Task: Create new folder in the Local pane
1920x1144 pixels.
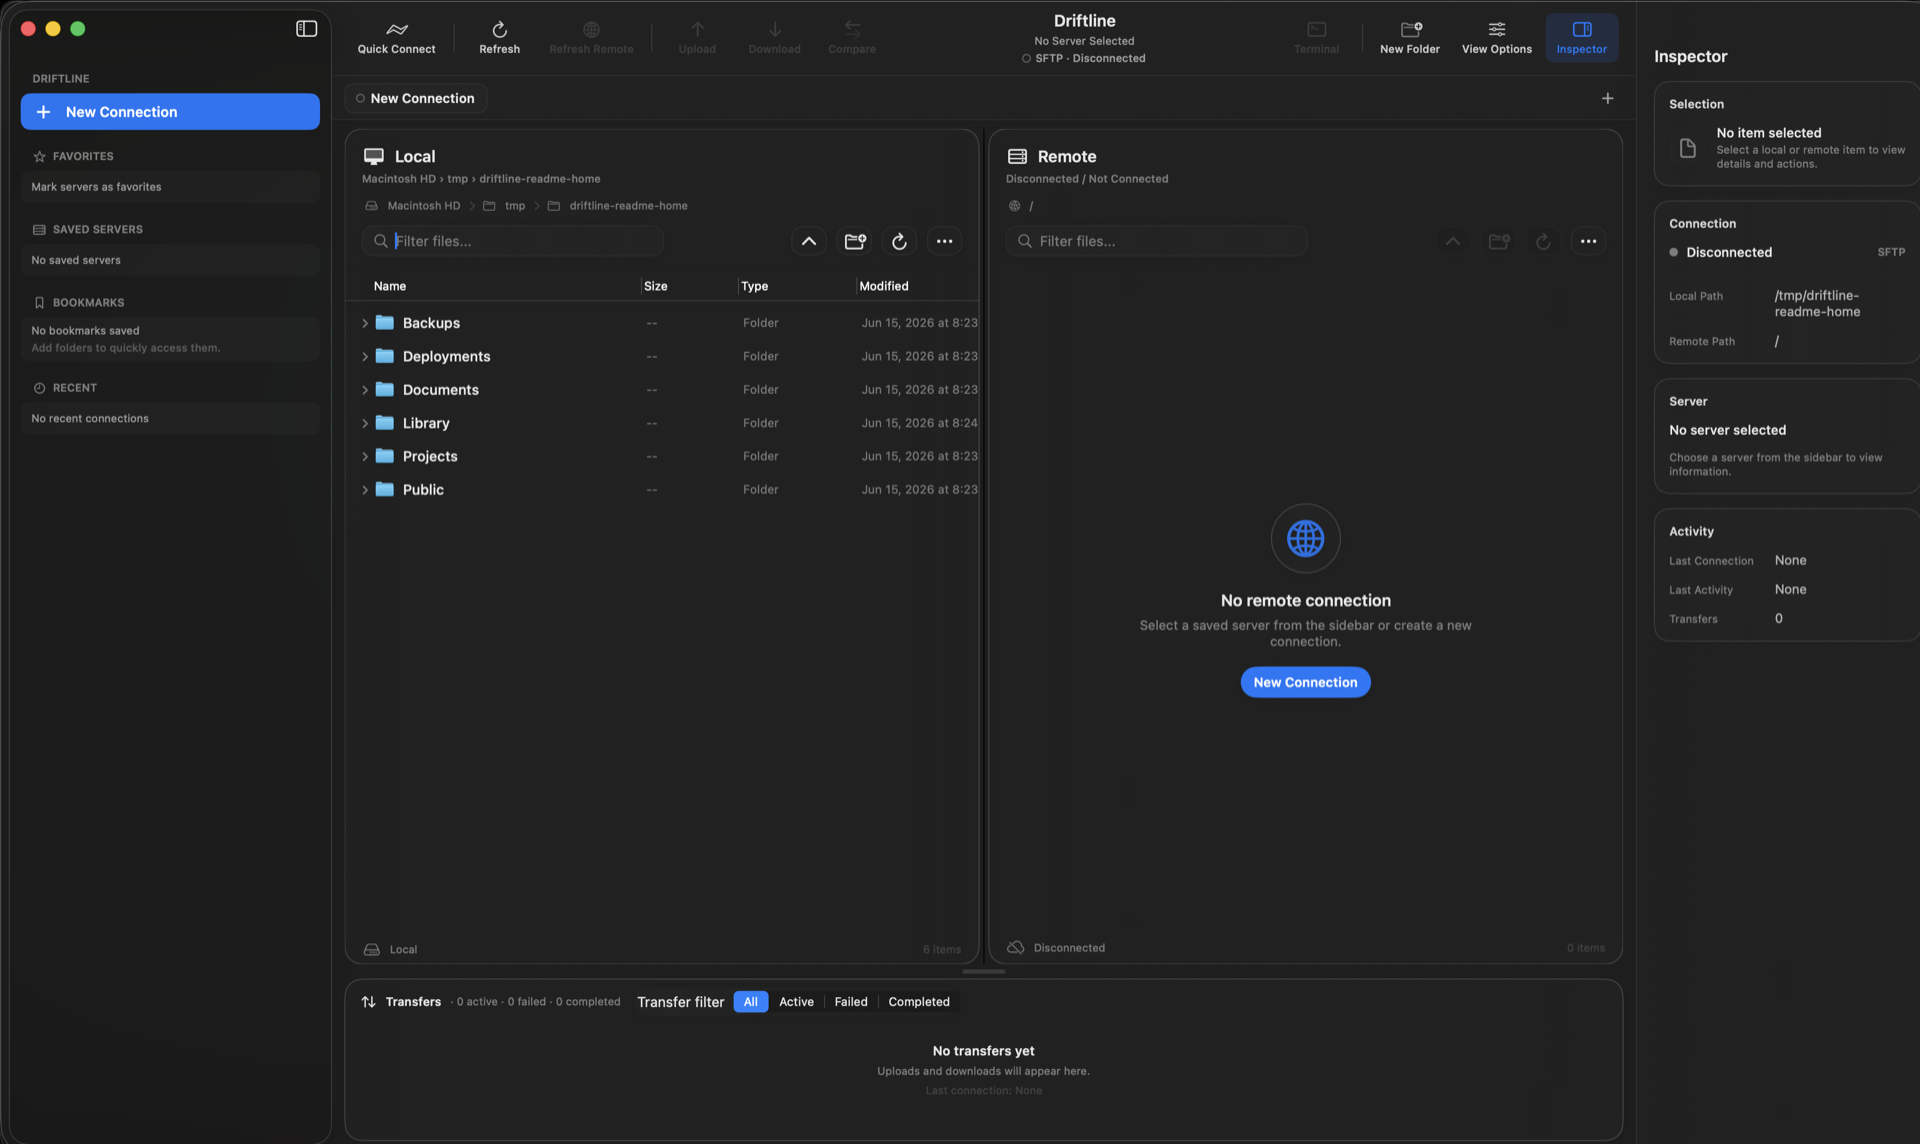Action: [855, 241]
